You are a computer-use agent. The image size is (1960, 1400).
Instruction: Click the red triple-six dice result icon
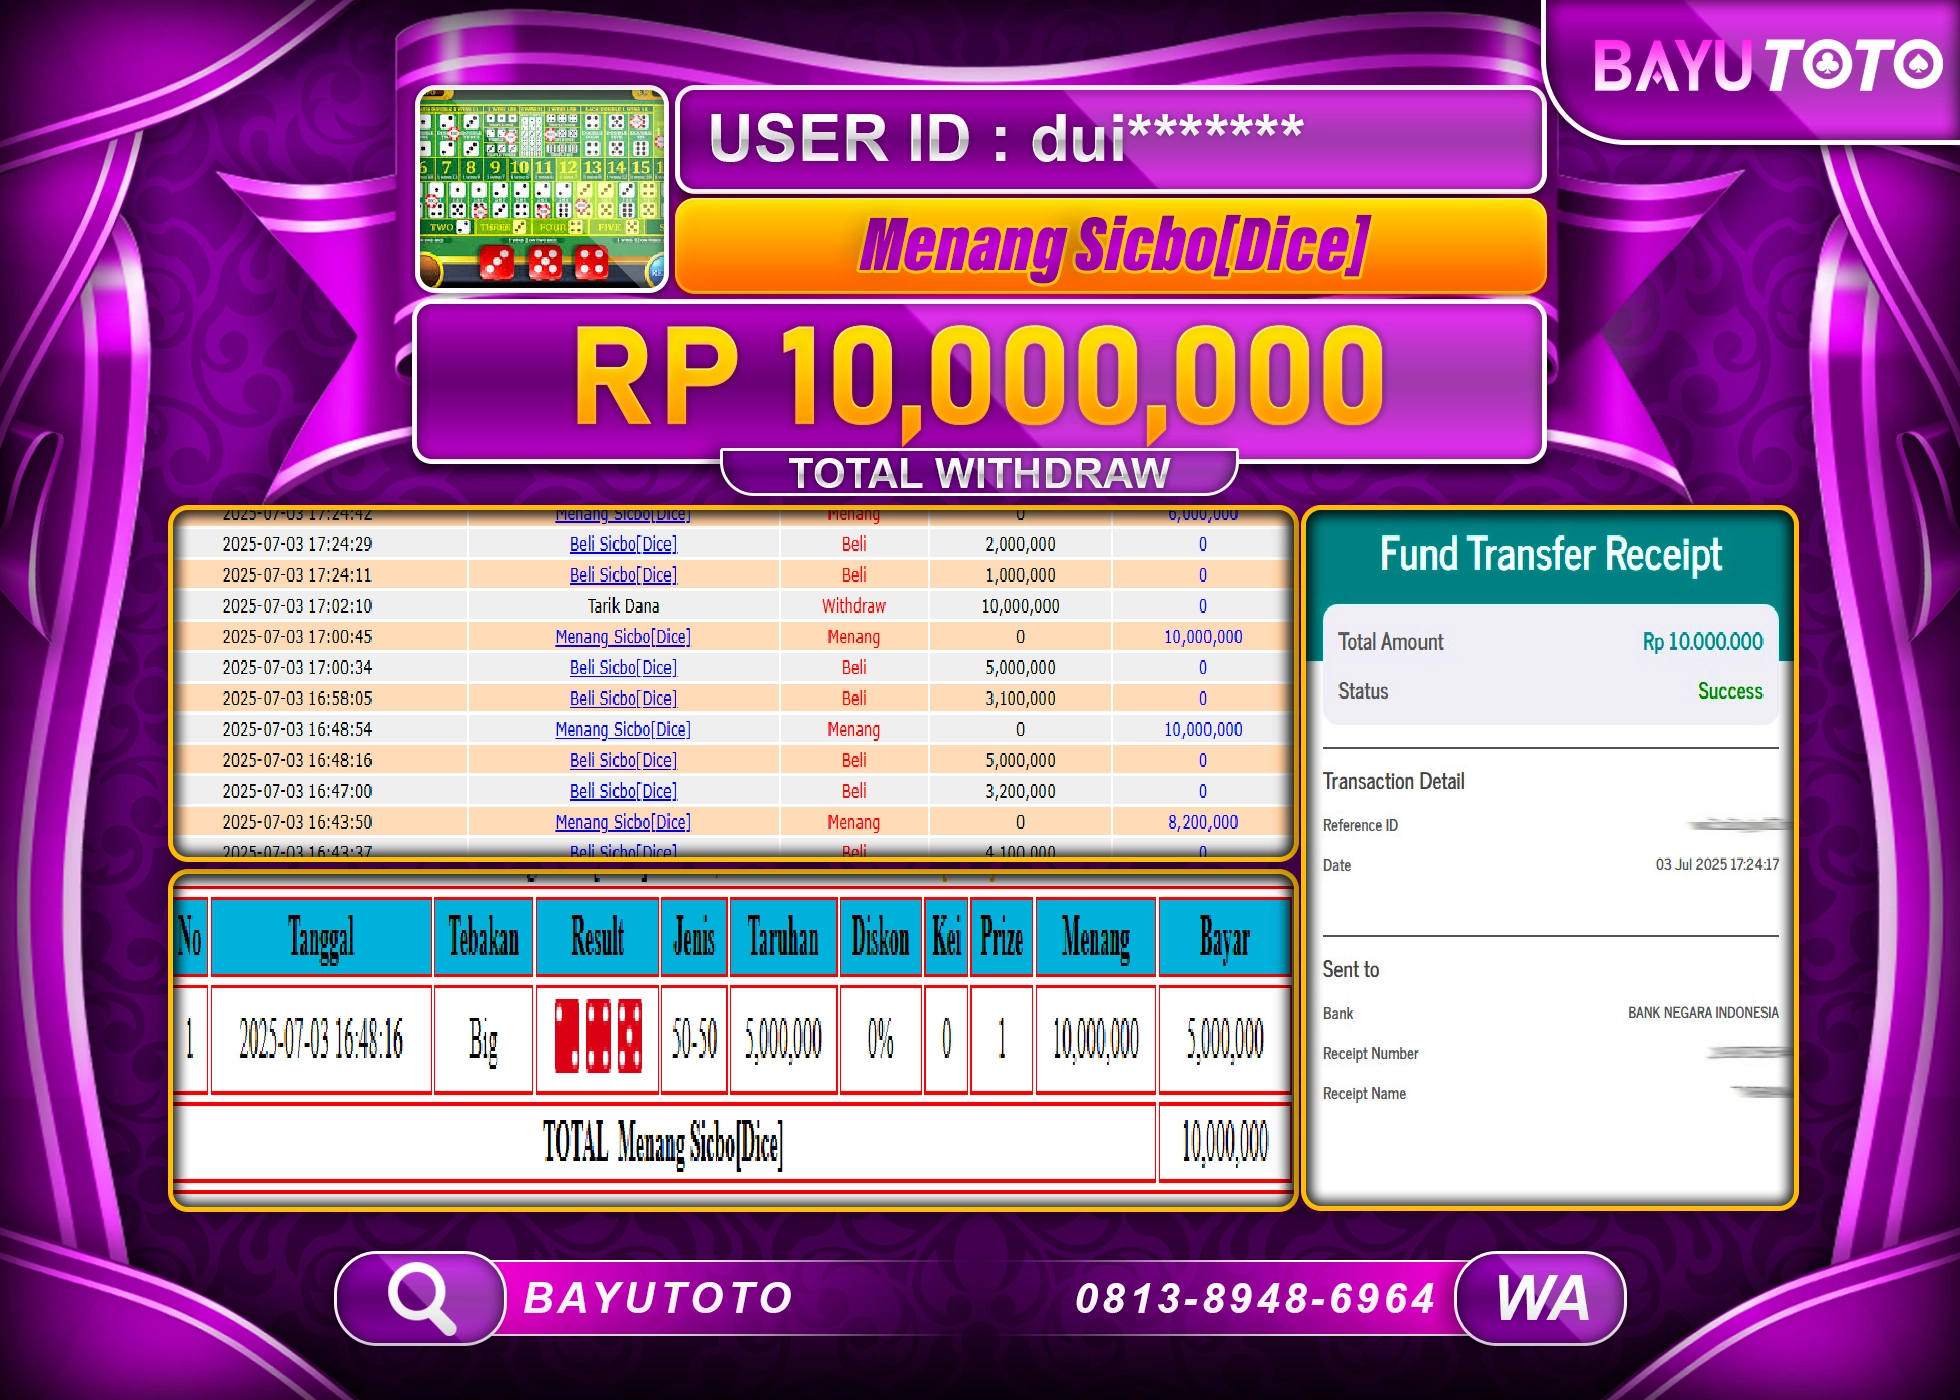tap(597, 1036)
